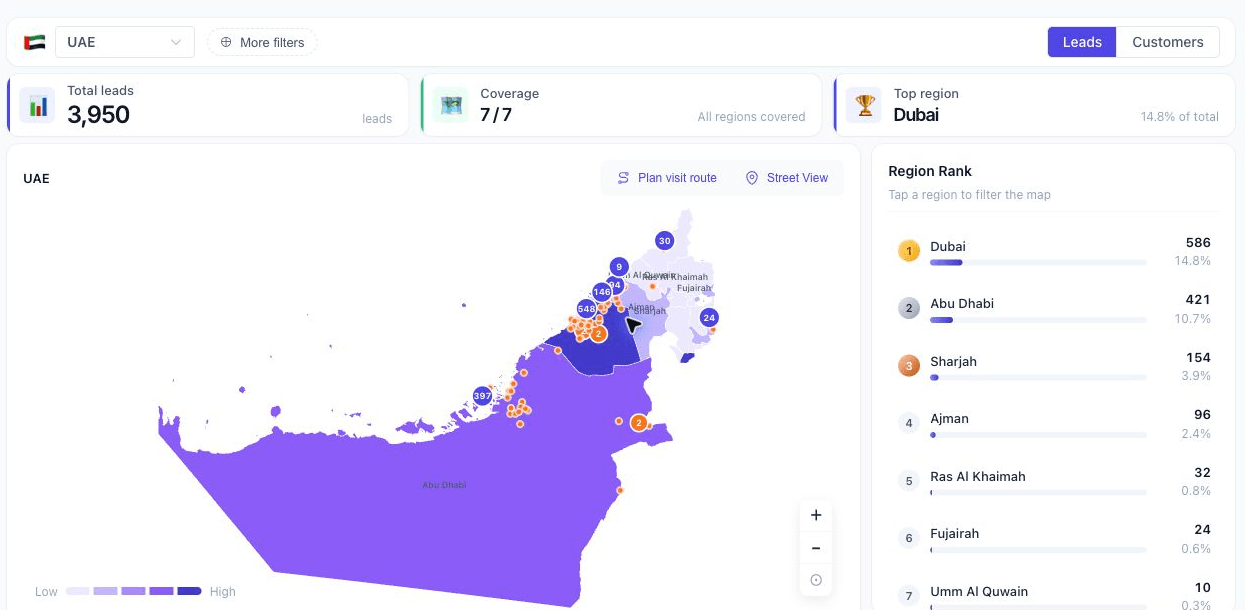The width and height of the screenshot is (1245, 610).
Task: Click the UAE flag icon
Action: (35, 42)
